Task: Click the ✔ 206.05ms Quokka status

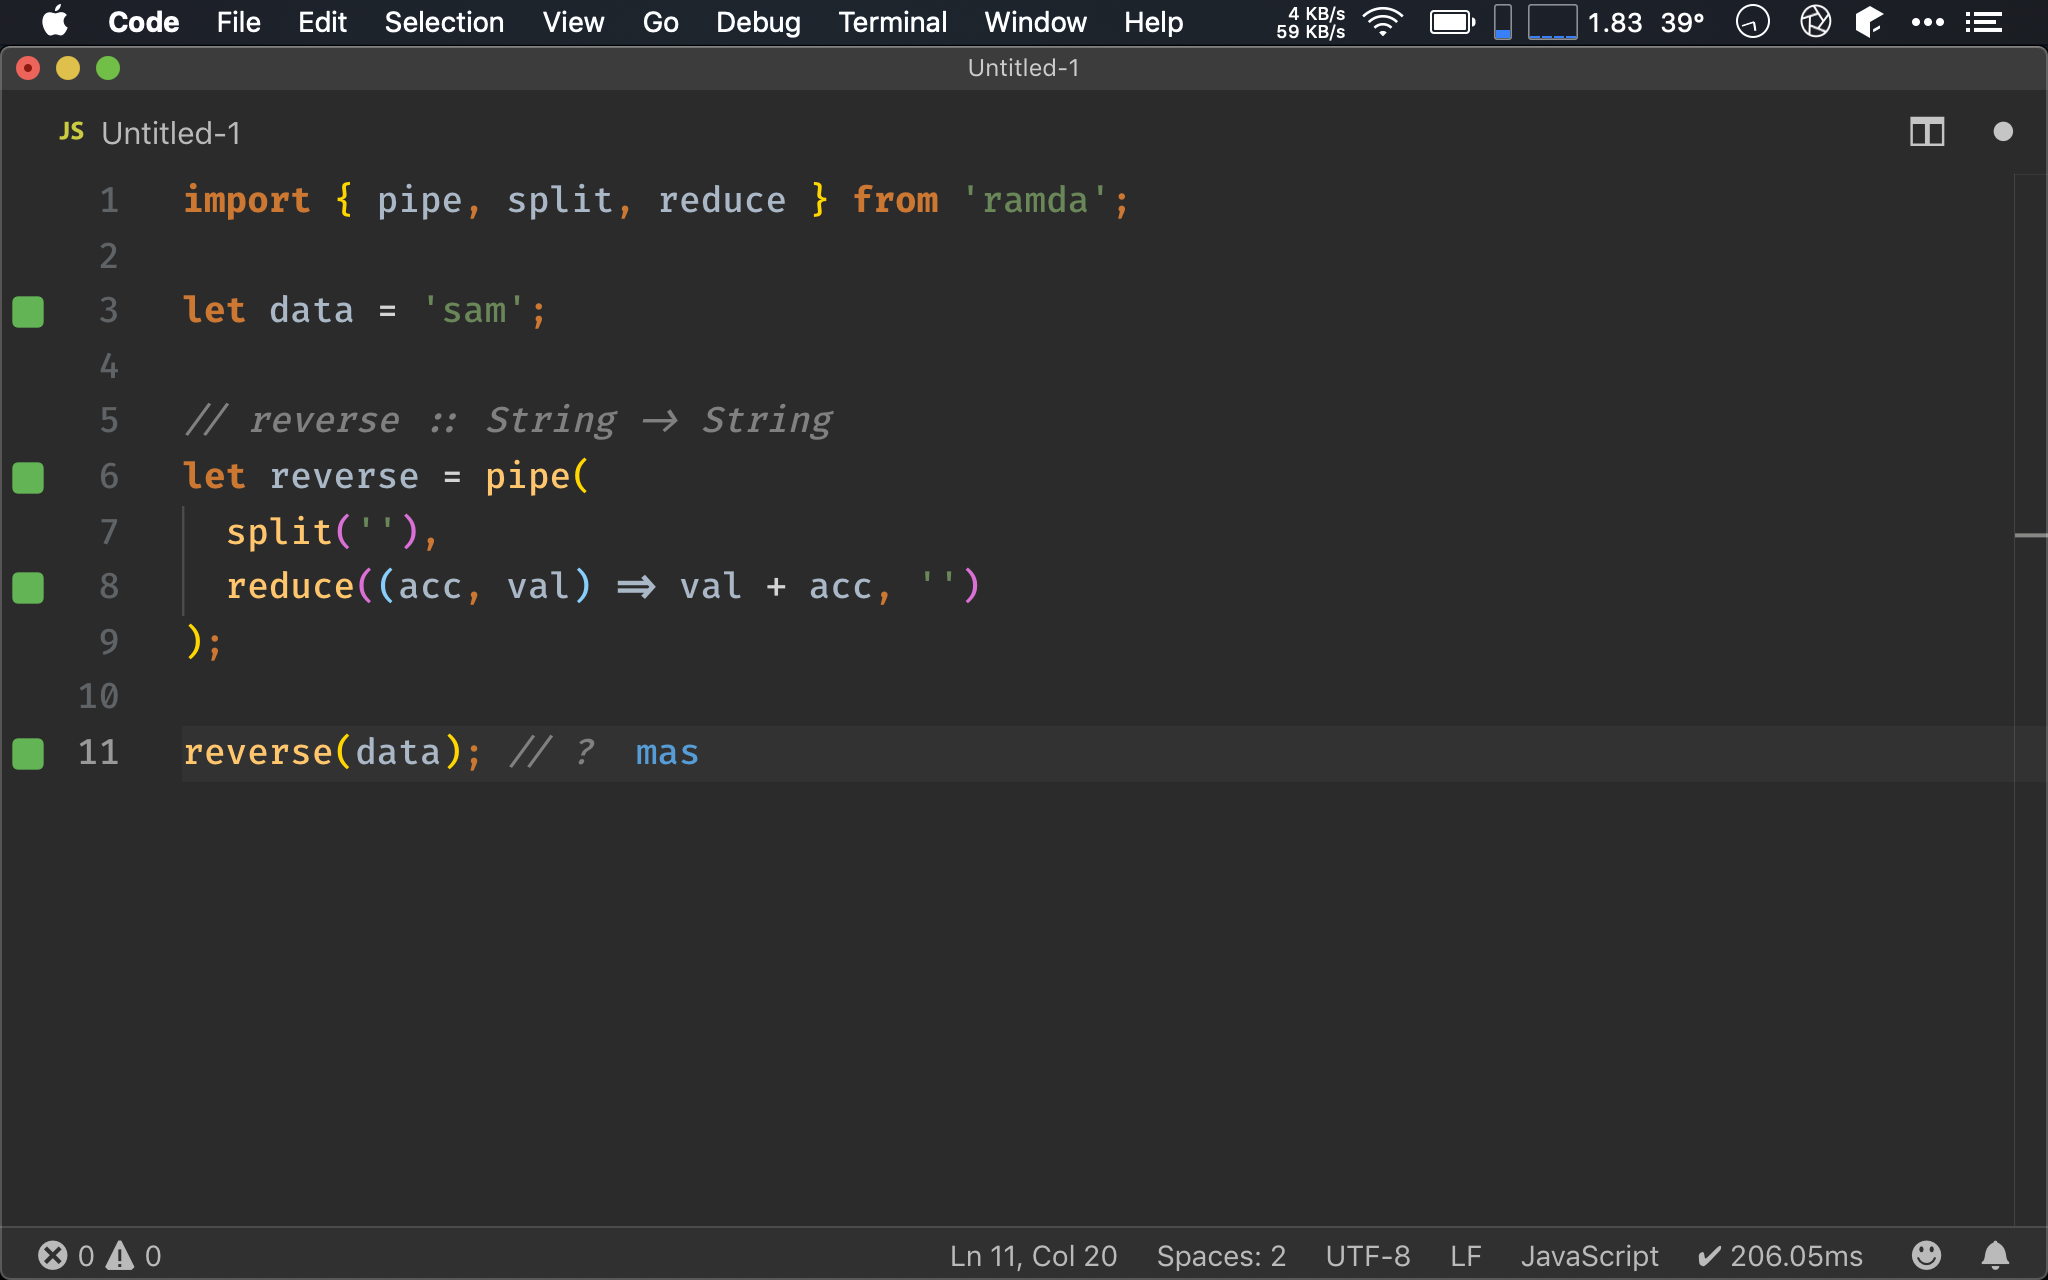Action: 1780,1256
